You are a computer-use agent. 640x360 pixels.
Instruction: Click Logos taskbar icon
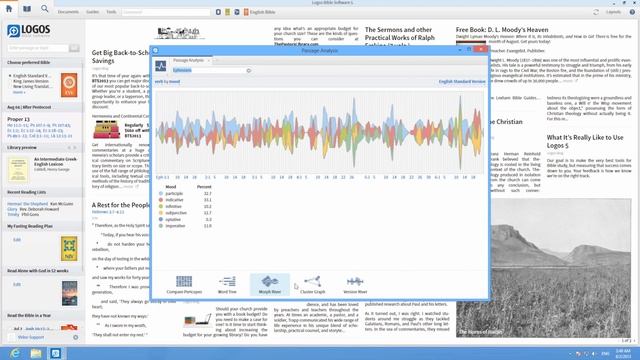(56, 353)
